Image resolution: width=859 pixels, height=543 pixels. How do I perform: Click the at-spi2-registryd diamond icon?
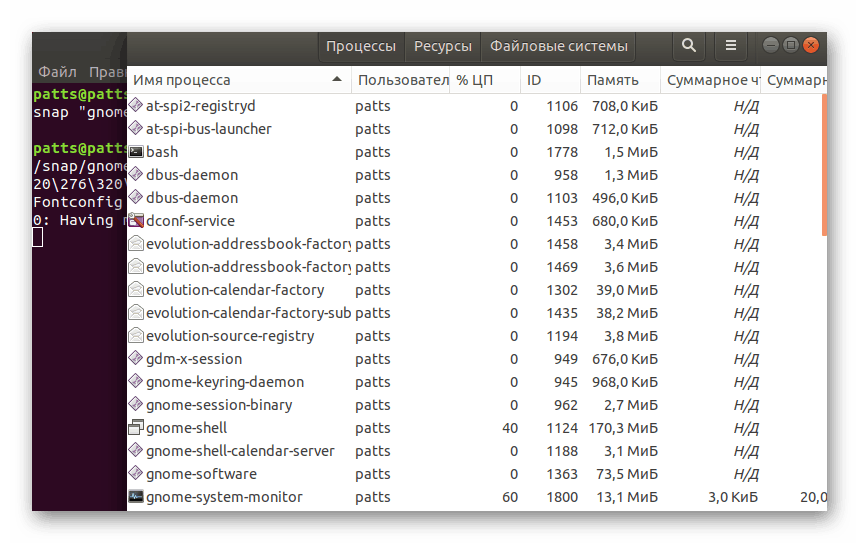coord(136,106)
